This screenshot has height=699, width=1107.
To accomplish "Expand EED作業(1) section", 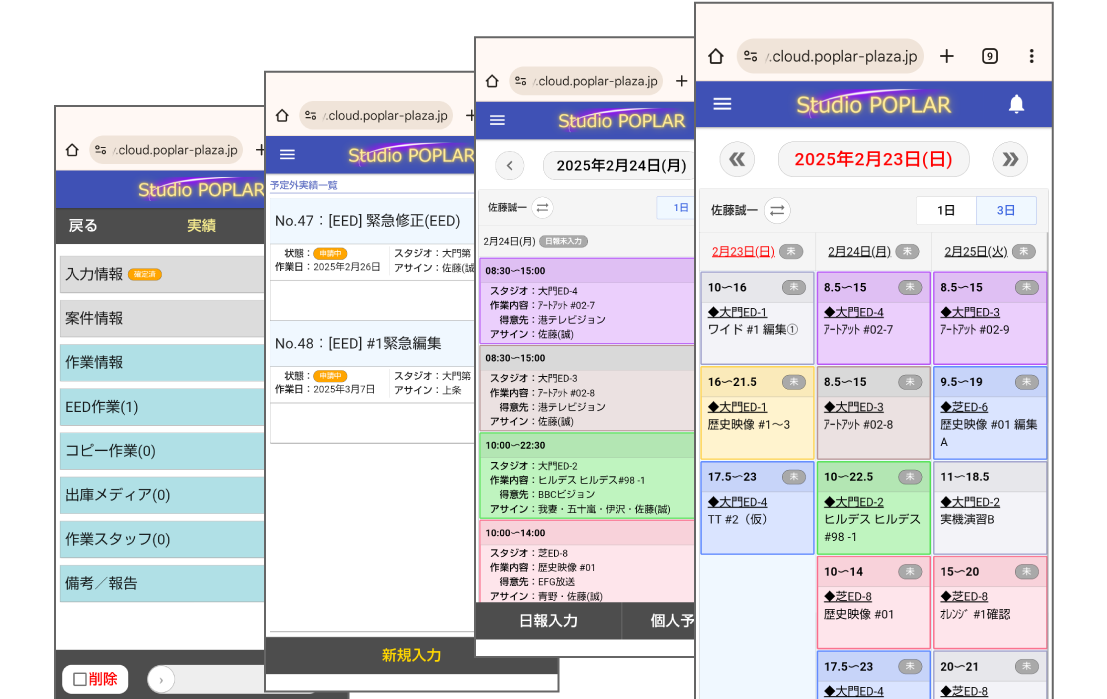I will click(x=162, y=407).
